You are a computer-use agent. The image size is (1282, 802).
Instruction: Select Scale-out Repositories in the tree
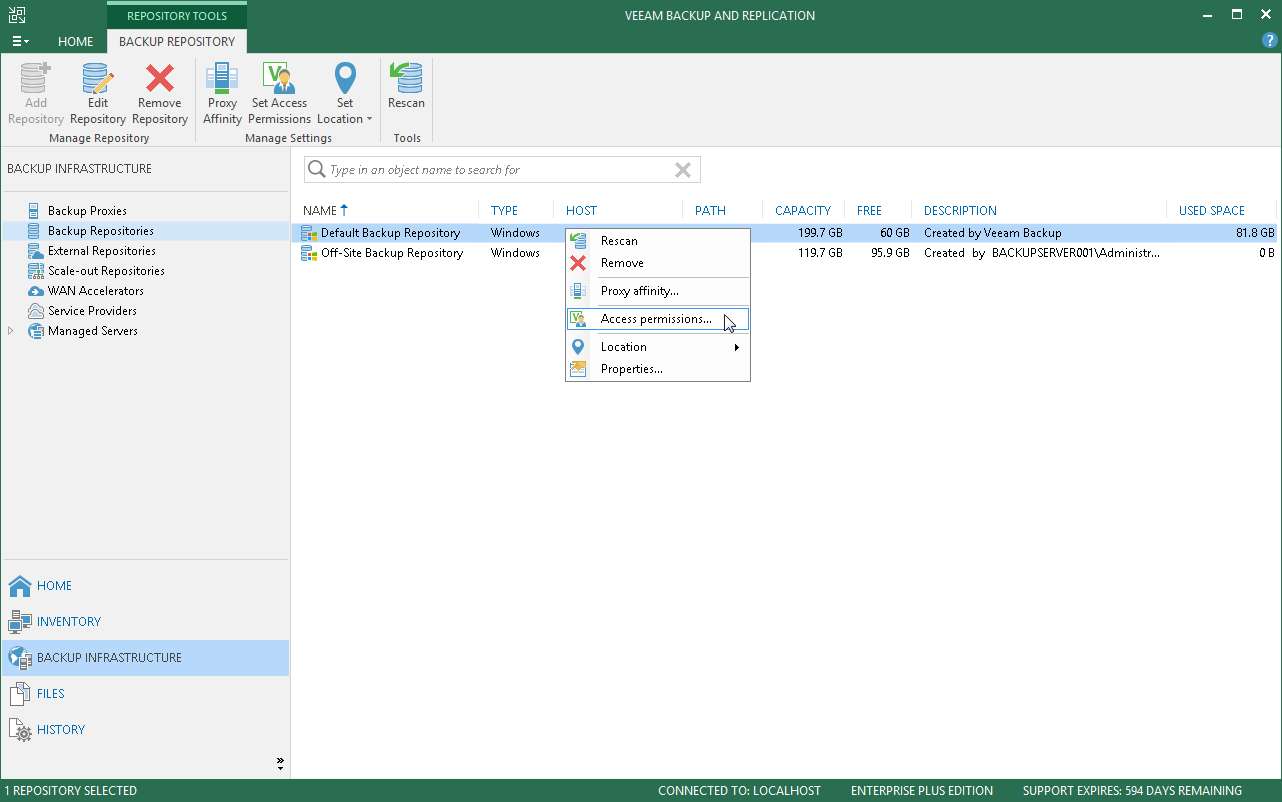[106, 271]
